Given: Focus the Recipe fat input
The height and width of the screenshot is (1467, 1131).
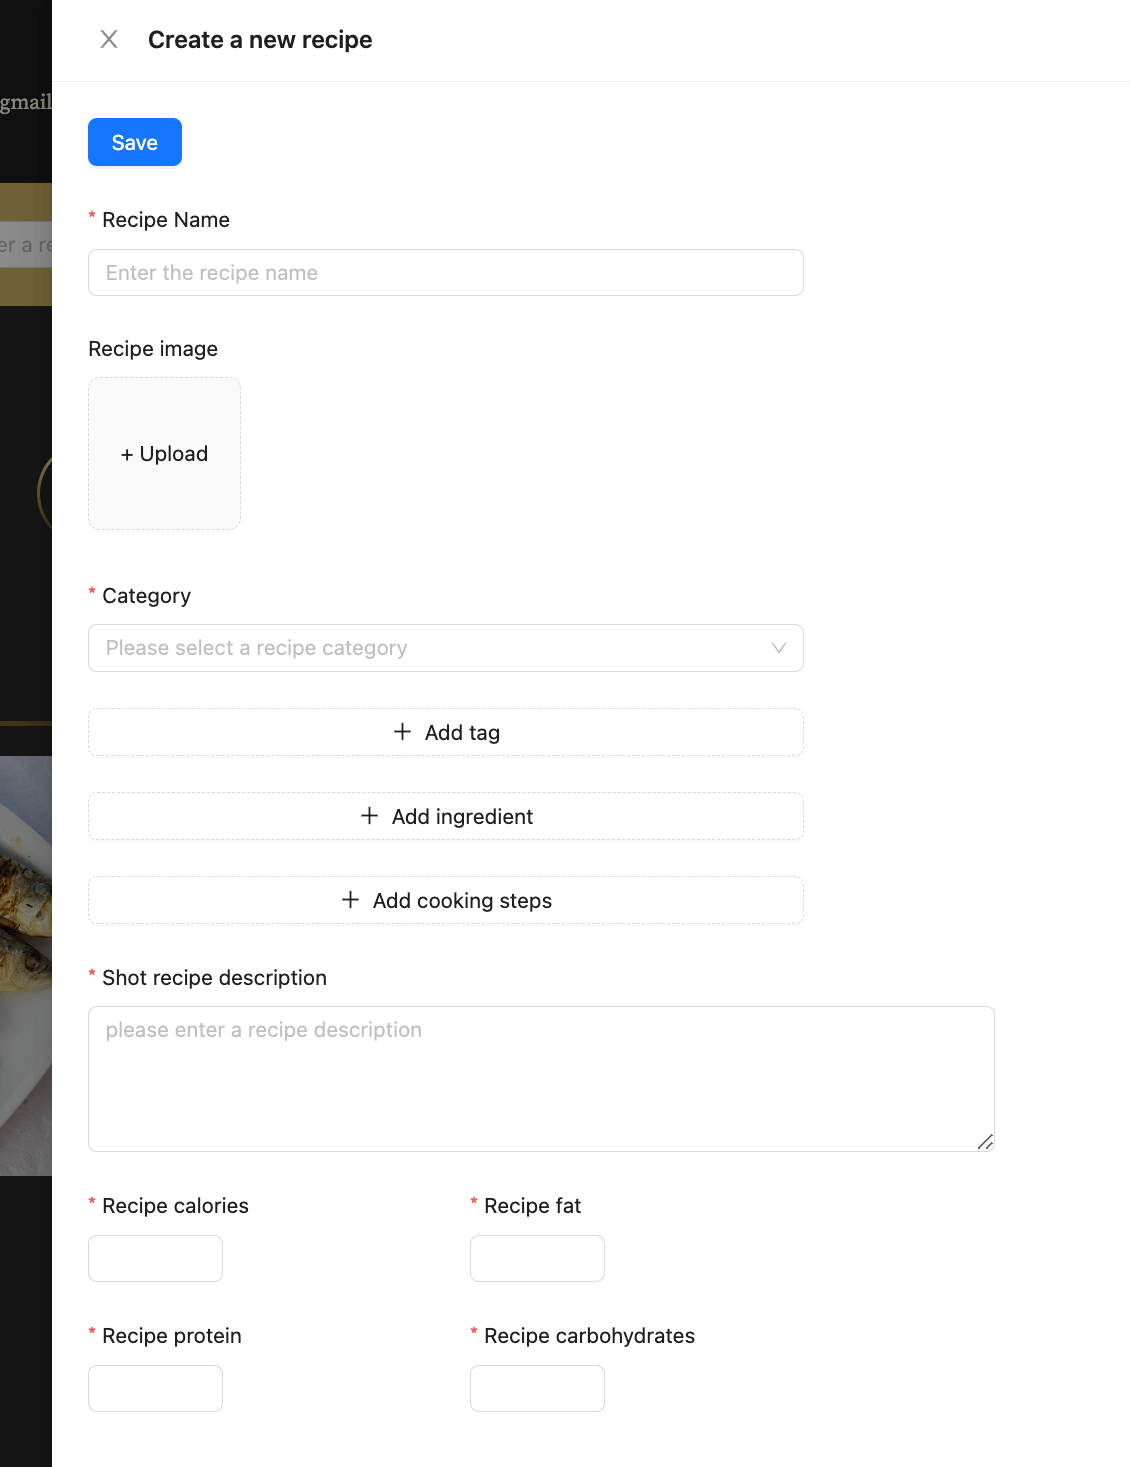Looking at the screenshot, I should 537,1258.
